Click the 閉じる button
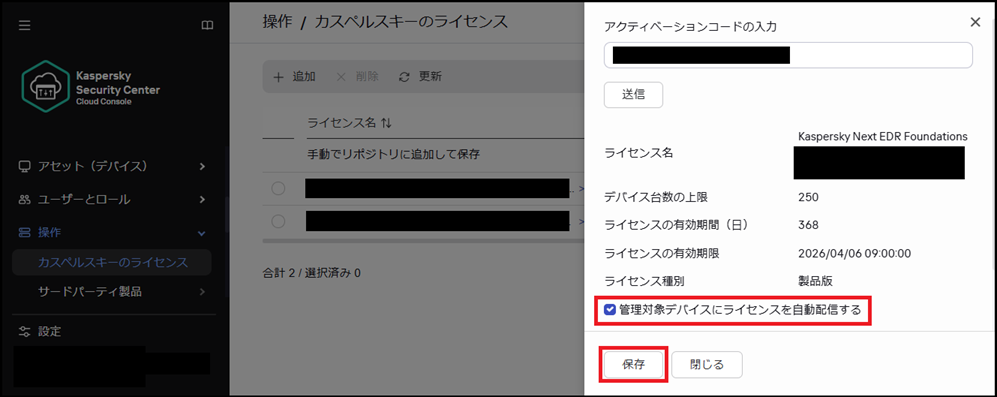This screenshot has width=997, height=397. click(707, 365)
